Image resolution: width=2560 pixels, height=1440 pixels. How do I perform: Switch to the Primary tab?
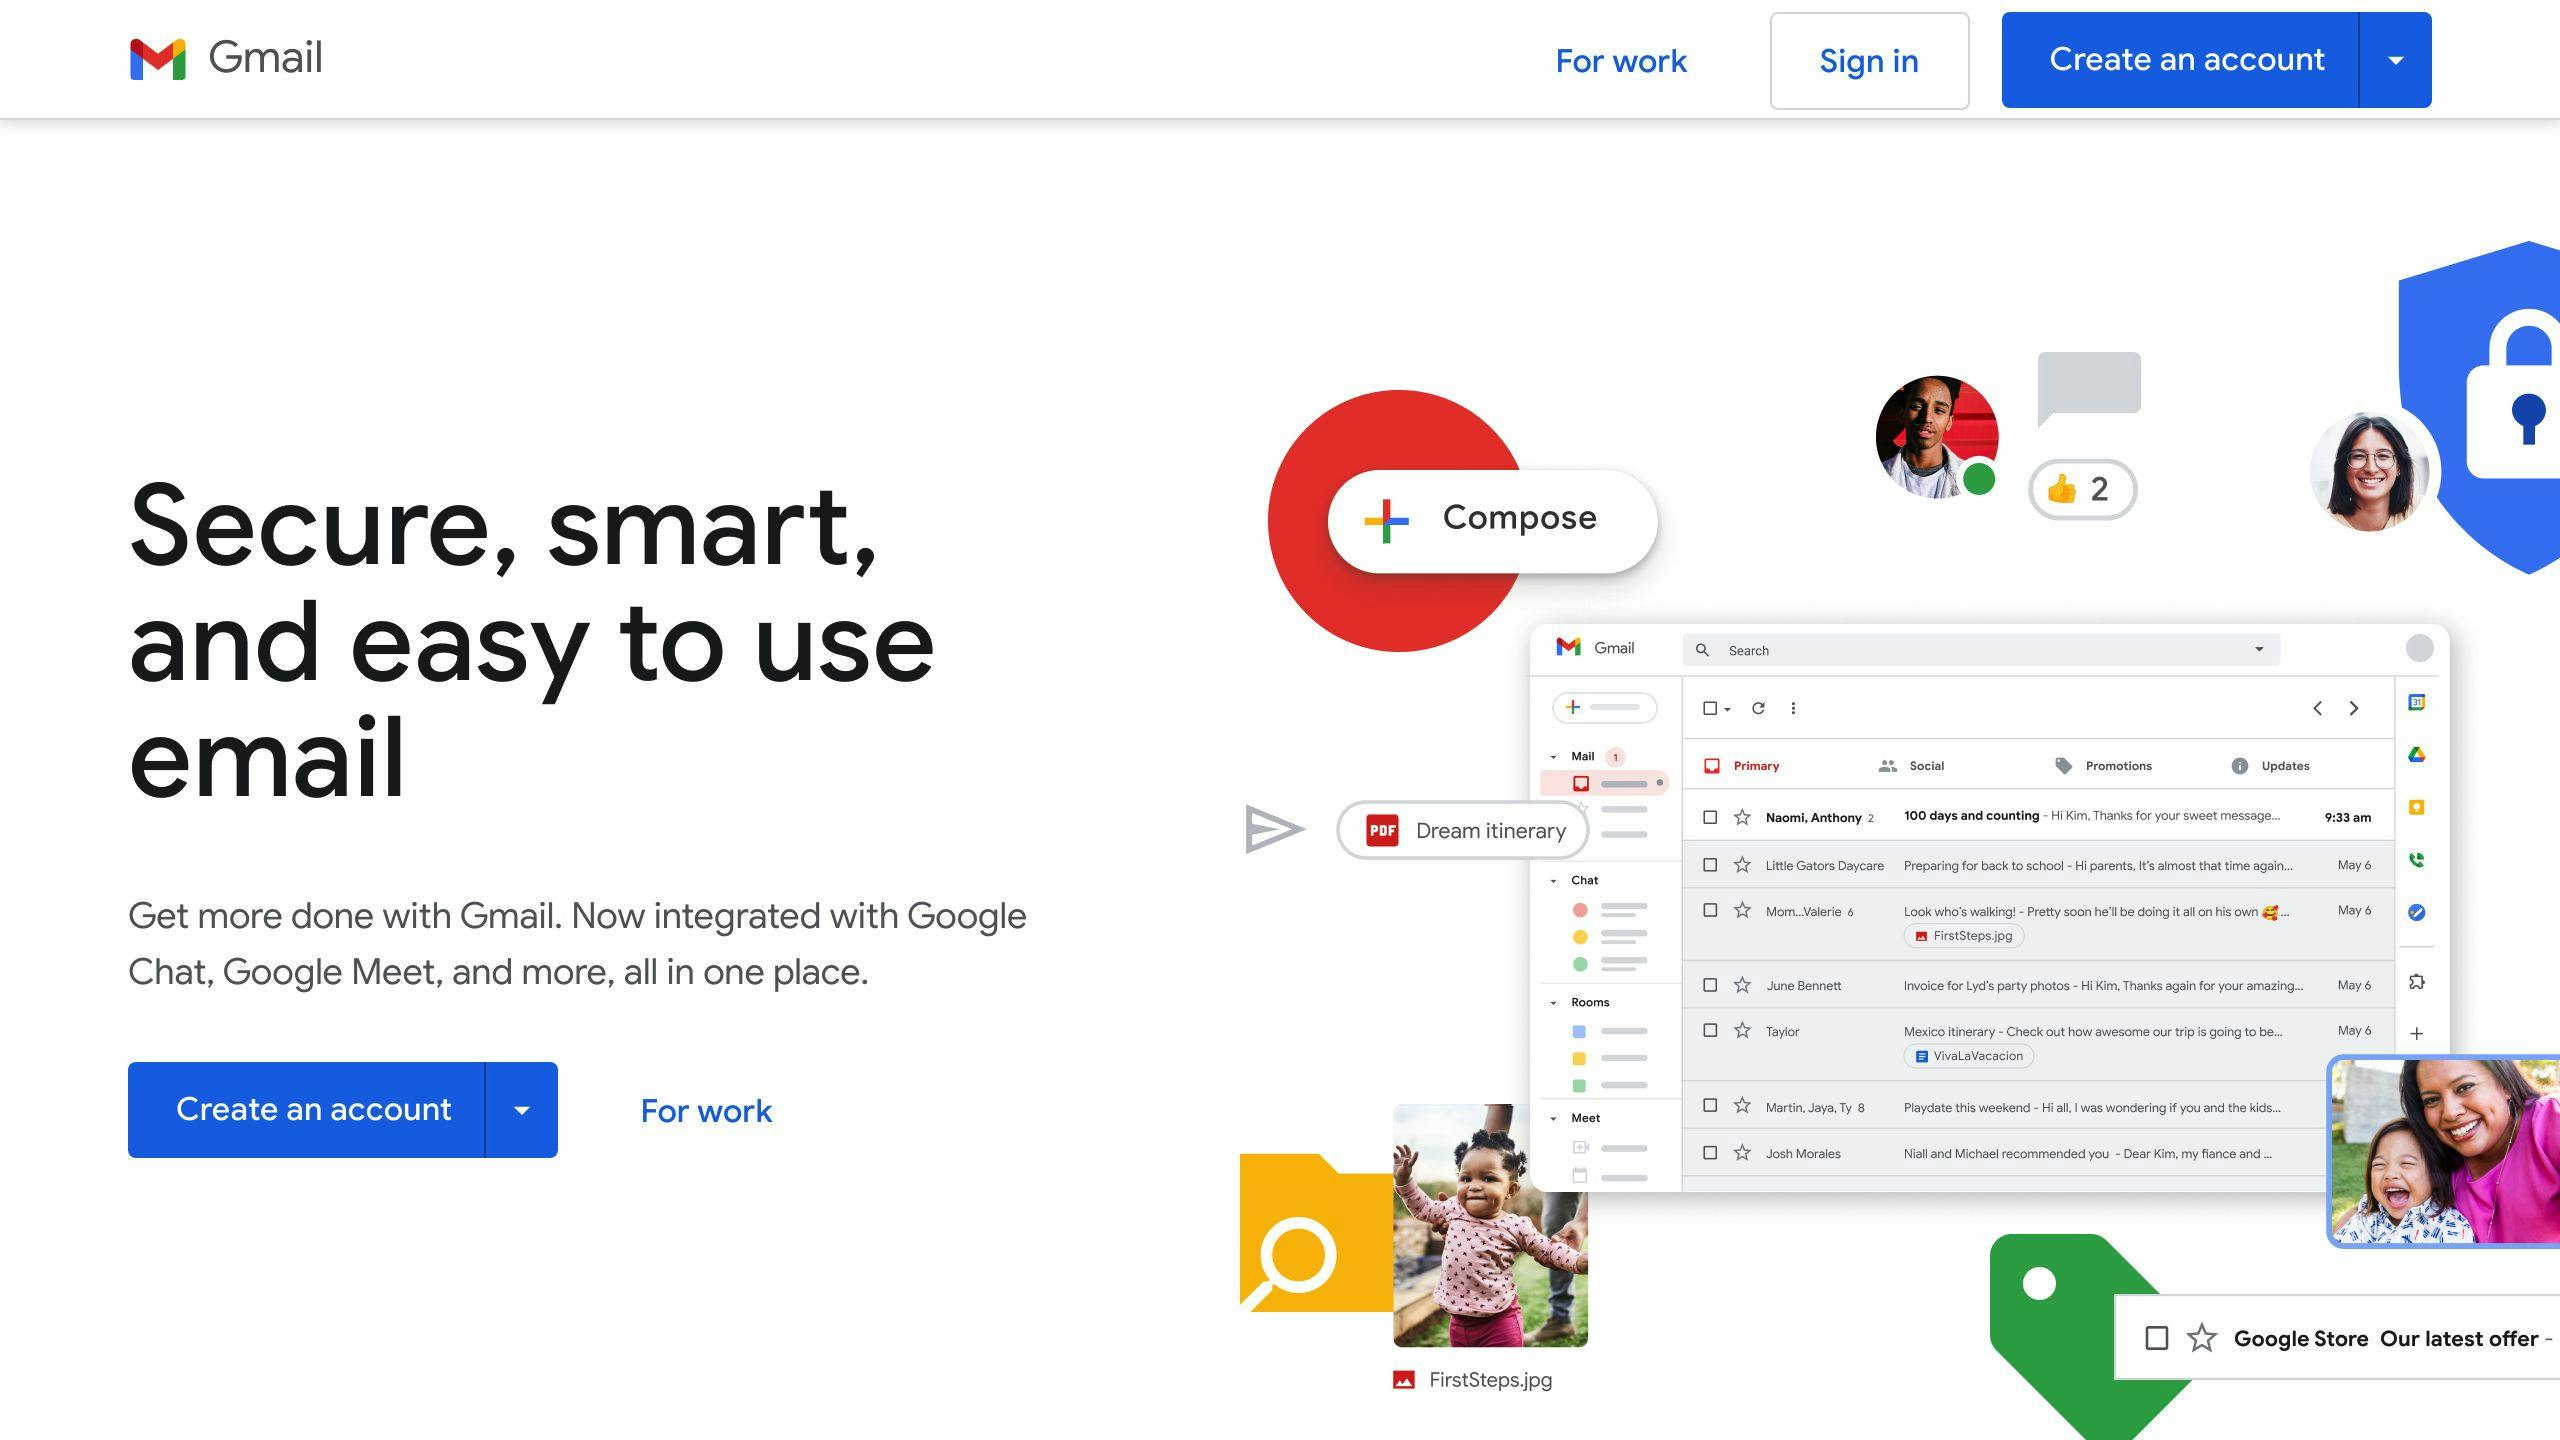pyautogui.click(x=1741, y=766)
